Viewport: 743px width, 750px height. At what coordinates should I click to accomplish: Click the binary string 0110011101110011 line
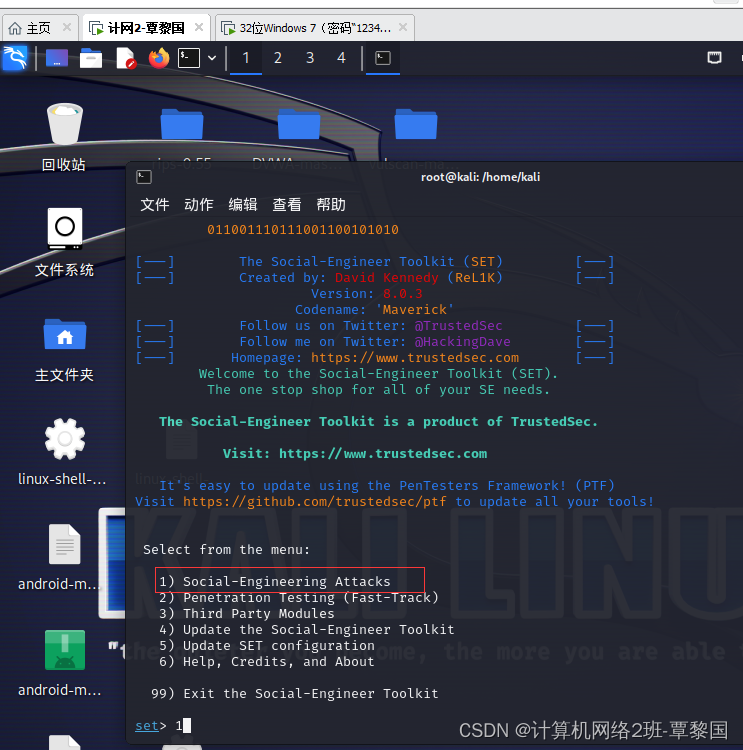303,230
